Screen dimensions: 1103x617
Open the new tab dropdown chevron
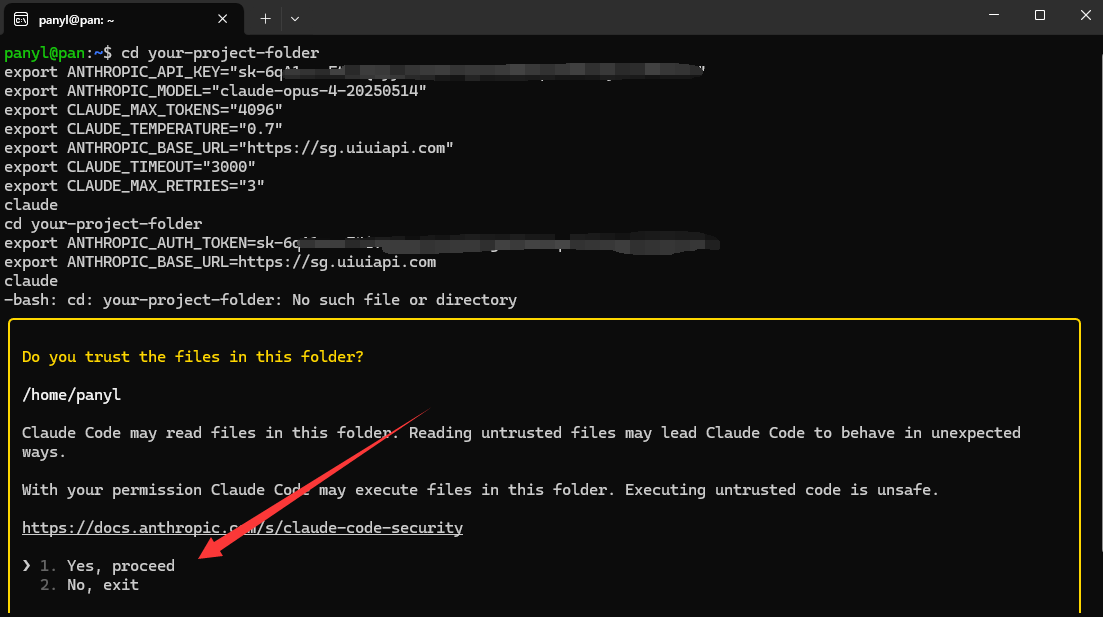[295, 18]
